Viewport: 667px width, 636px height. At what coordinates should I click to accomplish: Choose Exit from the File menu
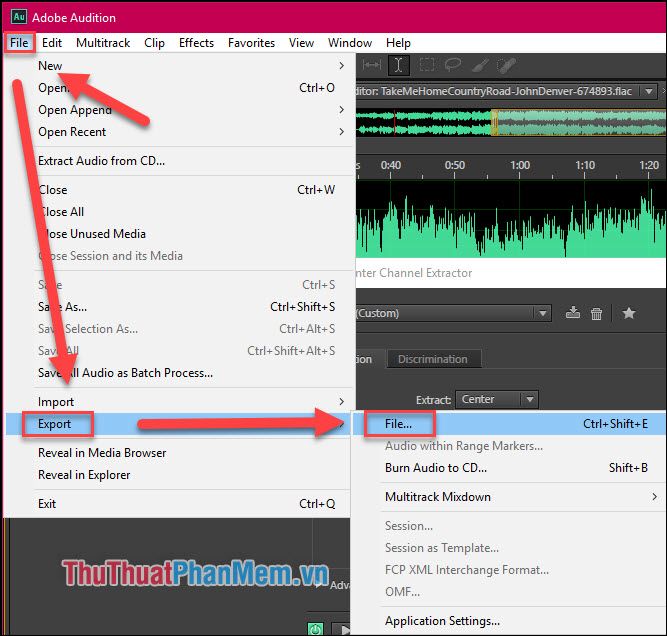180,504
